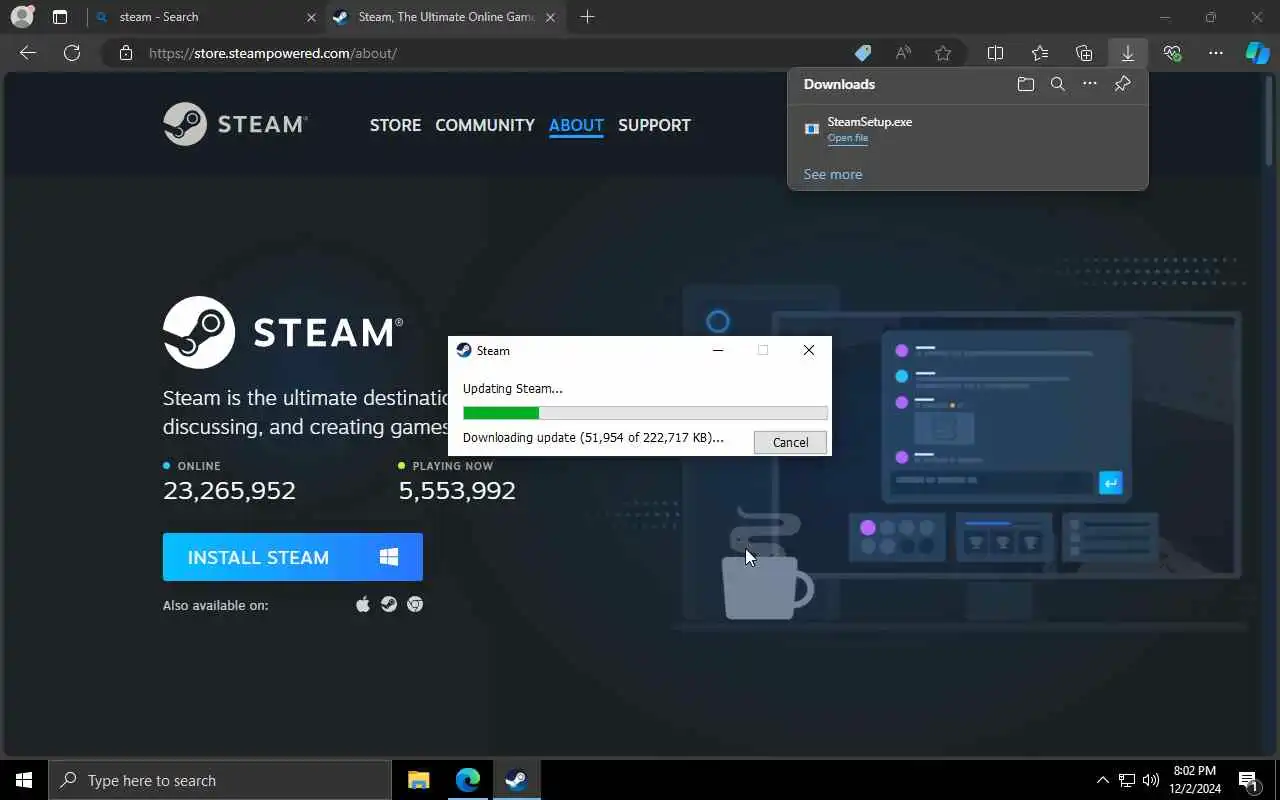Image resolution: width=1280 pixels, height=800 pixels.
Task: Minimize the Steam updater dialog
Action: coord(718,350)
